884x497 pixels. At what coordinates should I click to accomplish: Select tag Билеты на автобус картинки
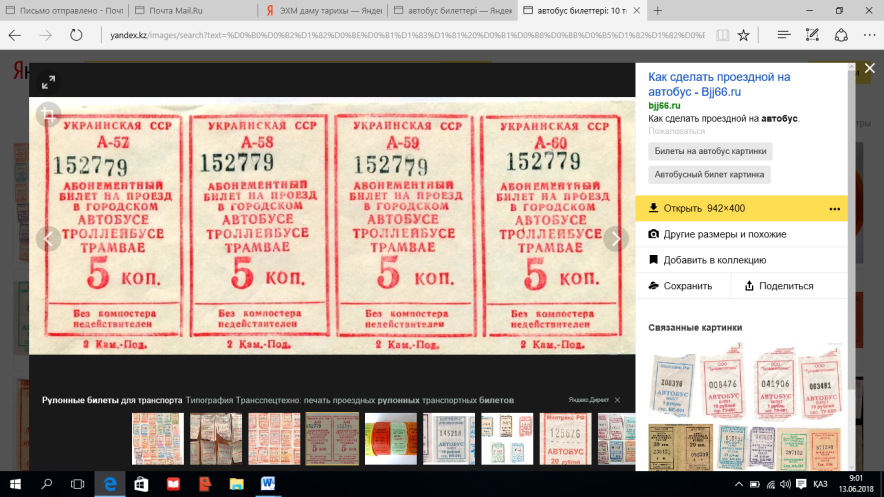pyautogui.click(x=710, y=151)
